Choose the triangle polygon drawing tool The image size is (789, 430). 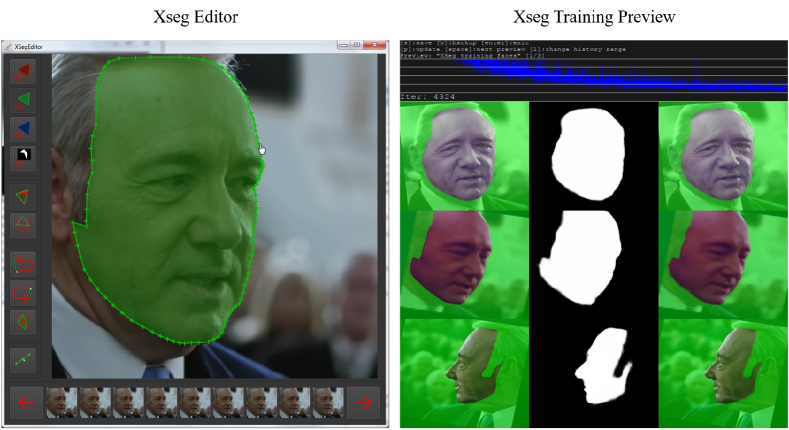23,197
